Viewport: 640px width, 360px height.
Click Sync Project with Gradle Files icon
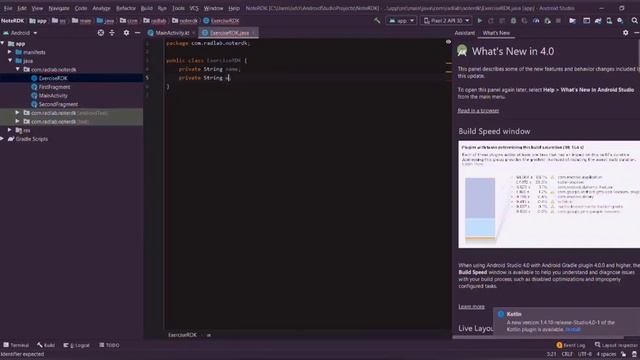pyautogui.click(x=598, y=20)
